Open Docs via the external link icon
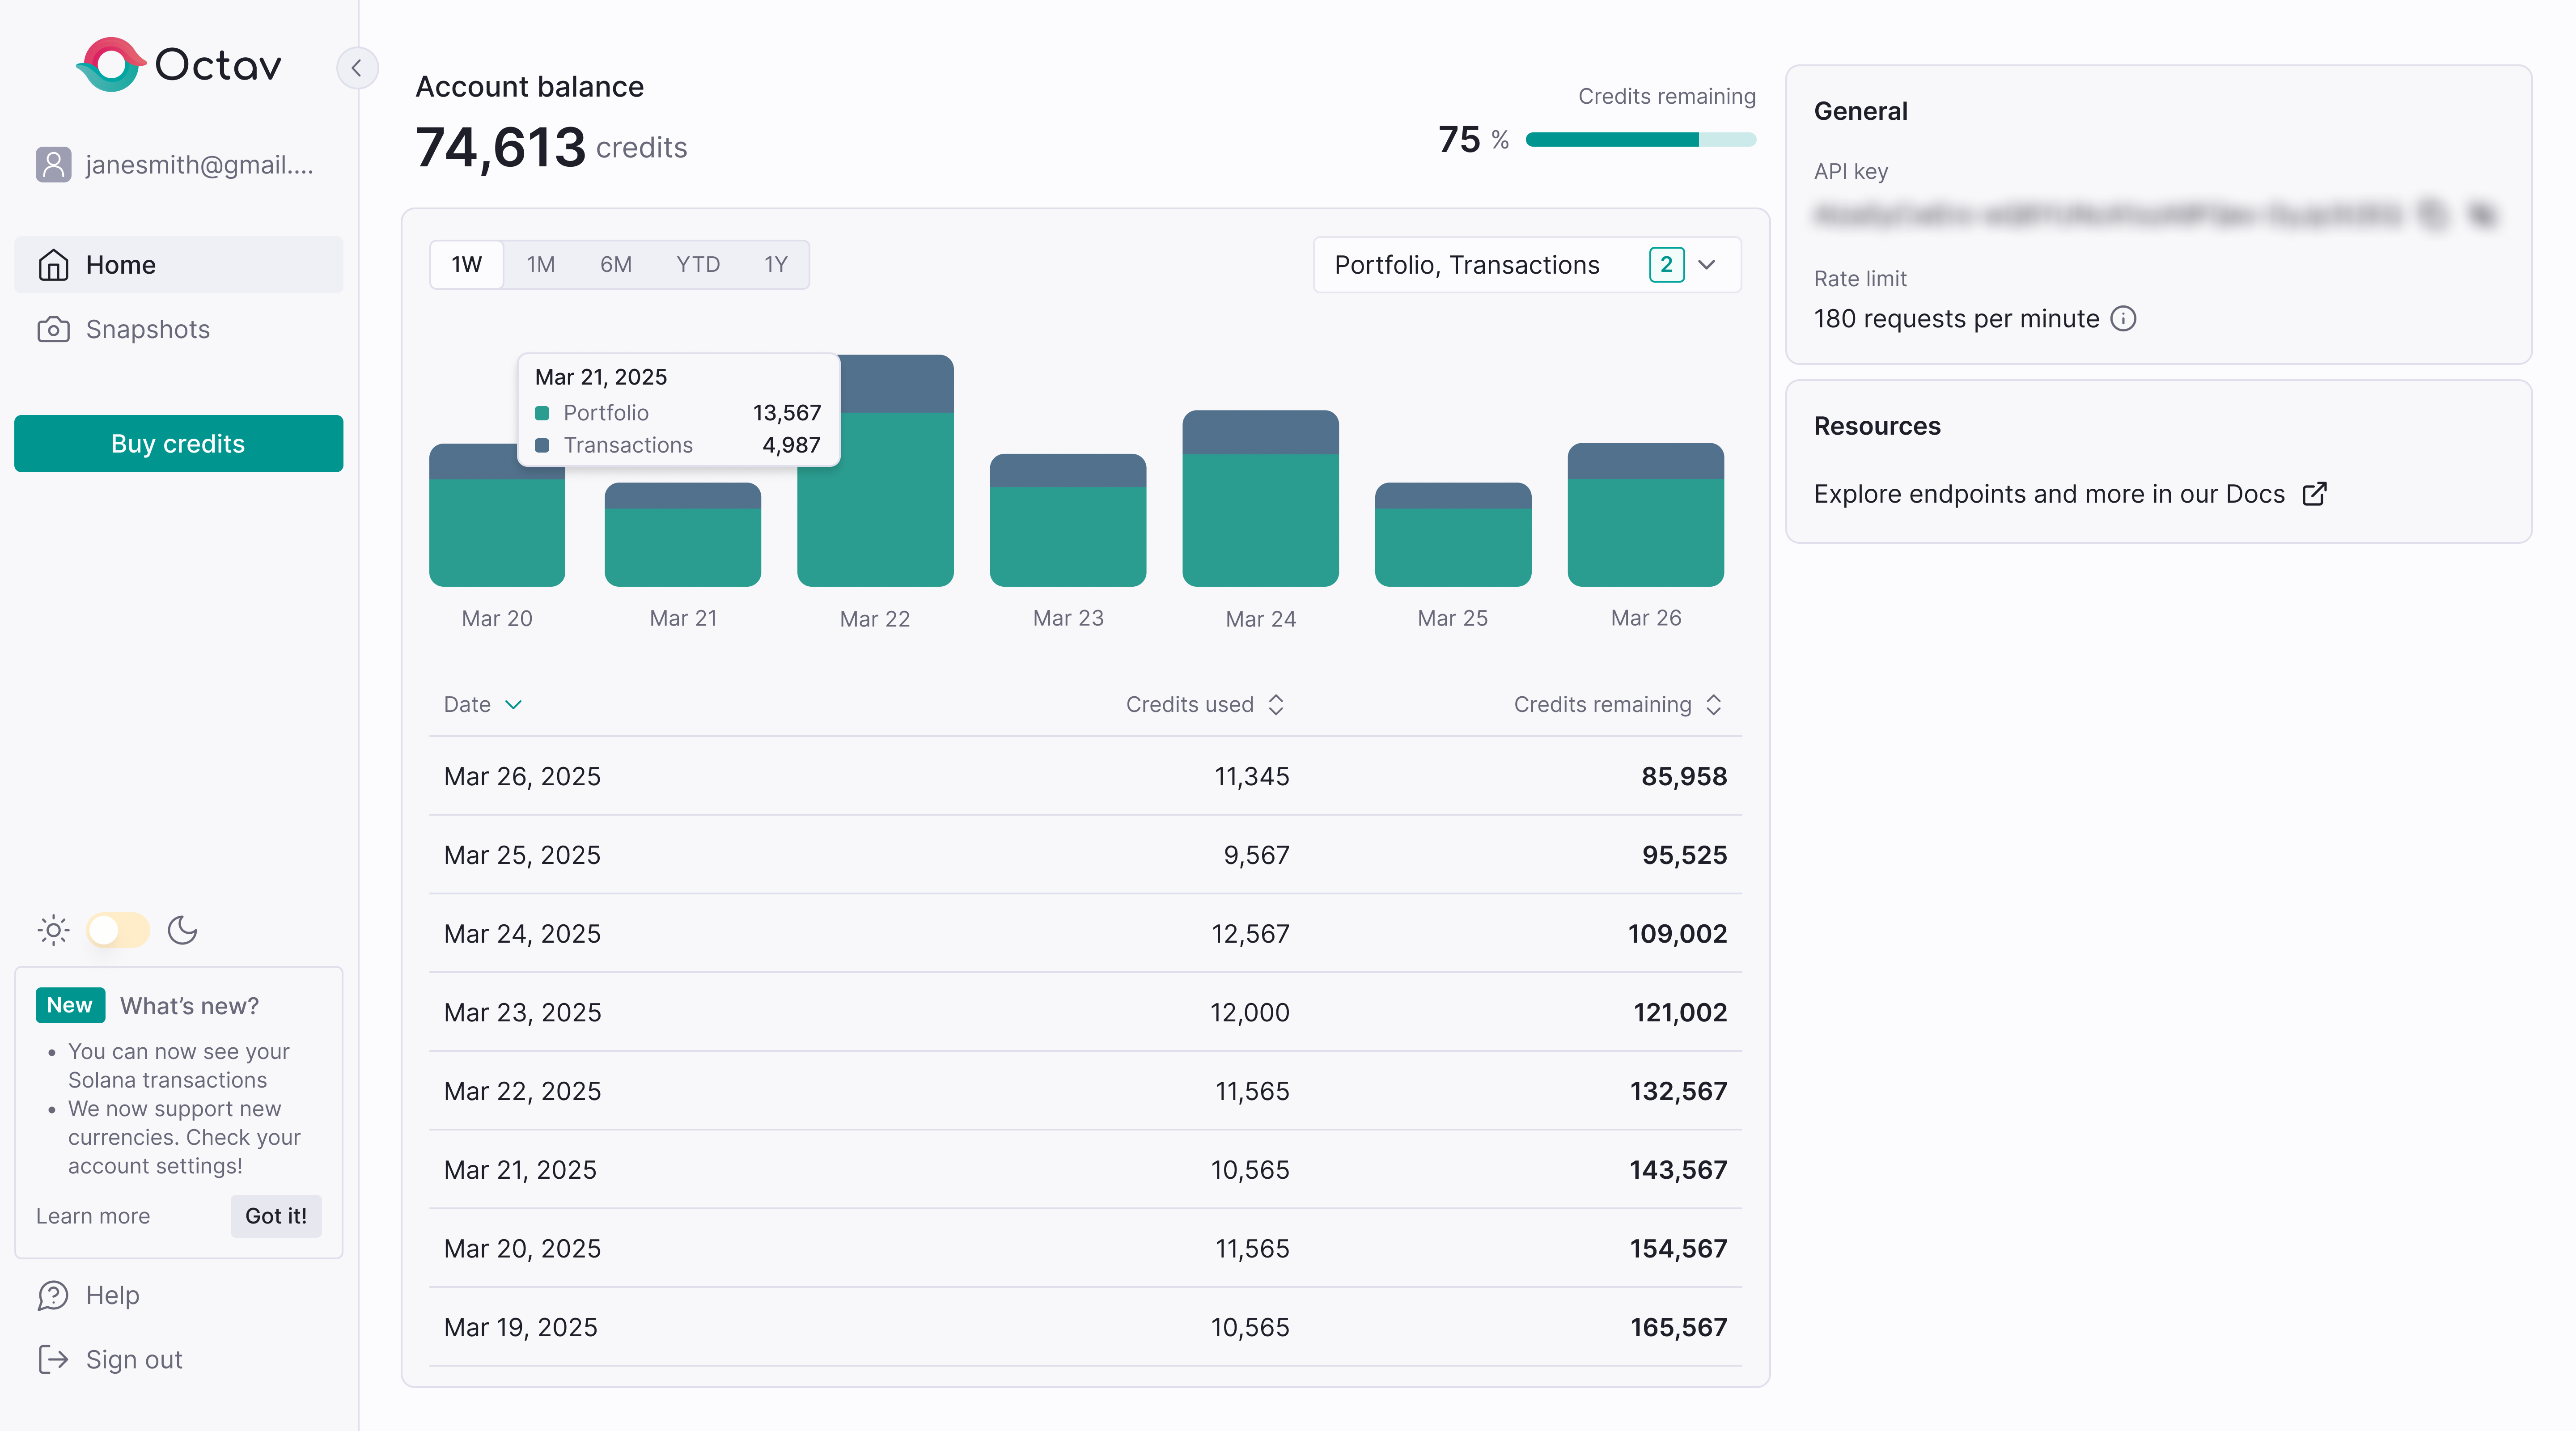 pos(2314,494)
